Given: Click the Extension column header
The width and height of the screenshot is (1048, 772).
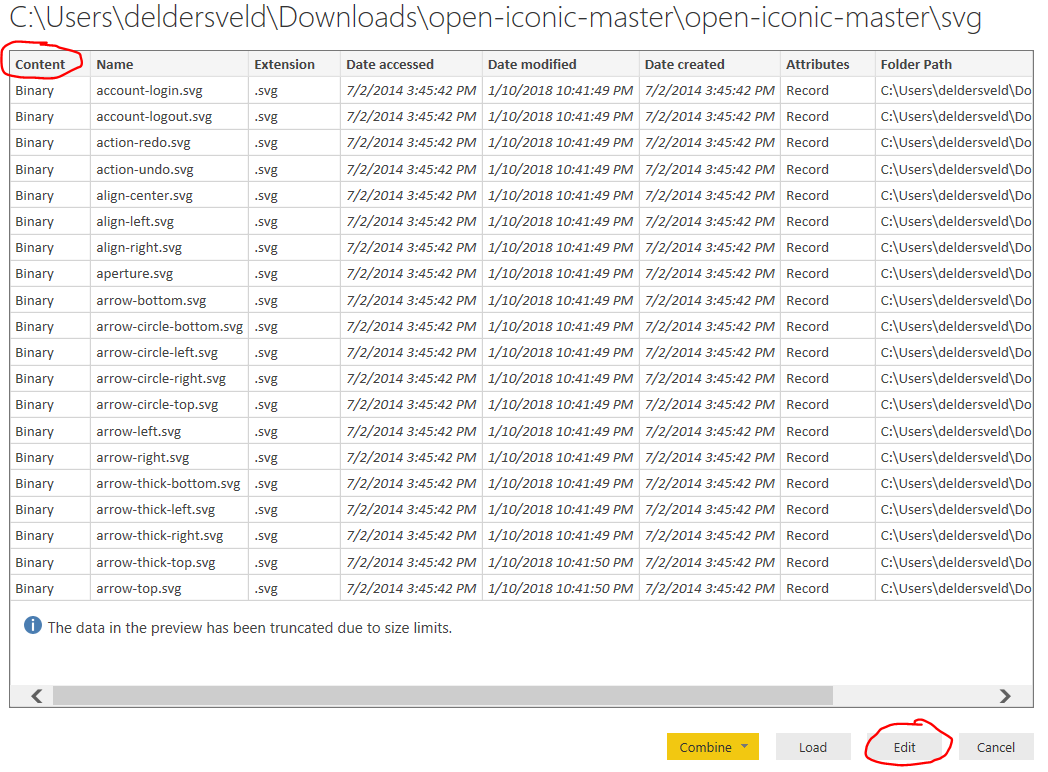Looking at the screenshot, I should tap(284, 64).
